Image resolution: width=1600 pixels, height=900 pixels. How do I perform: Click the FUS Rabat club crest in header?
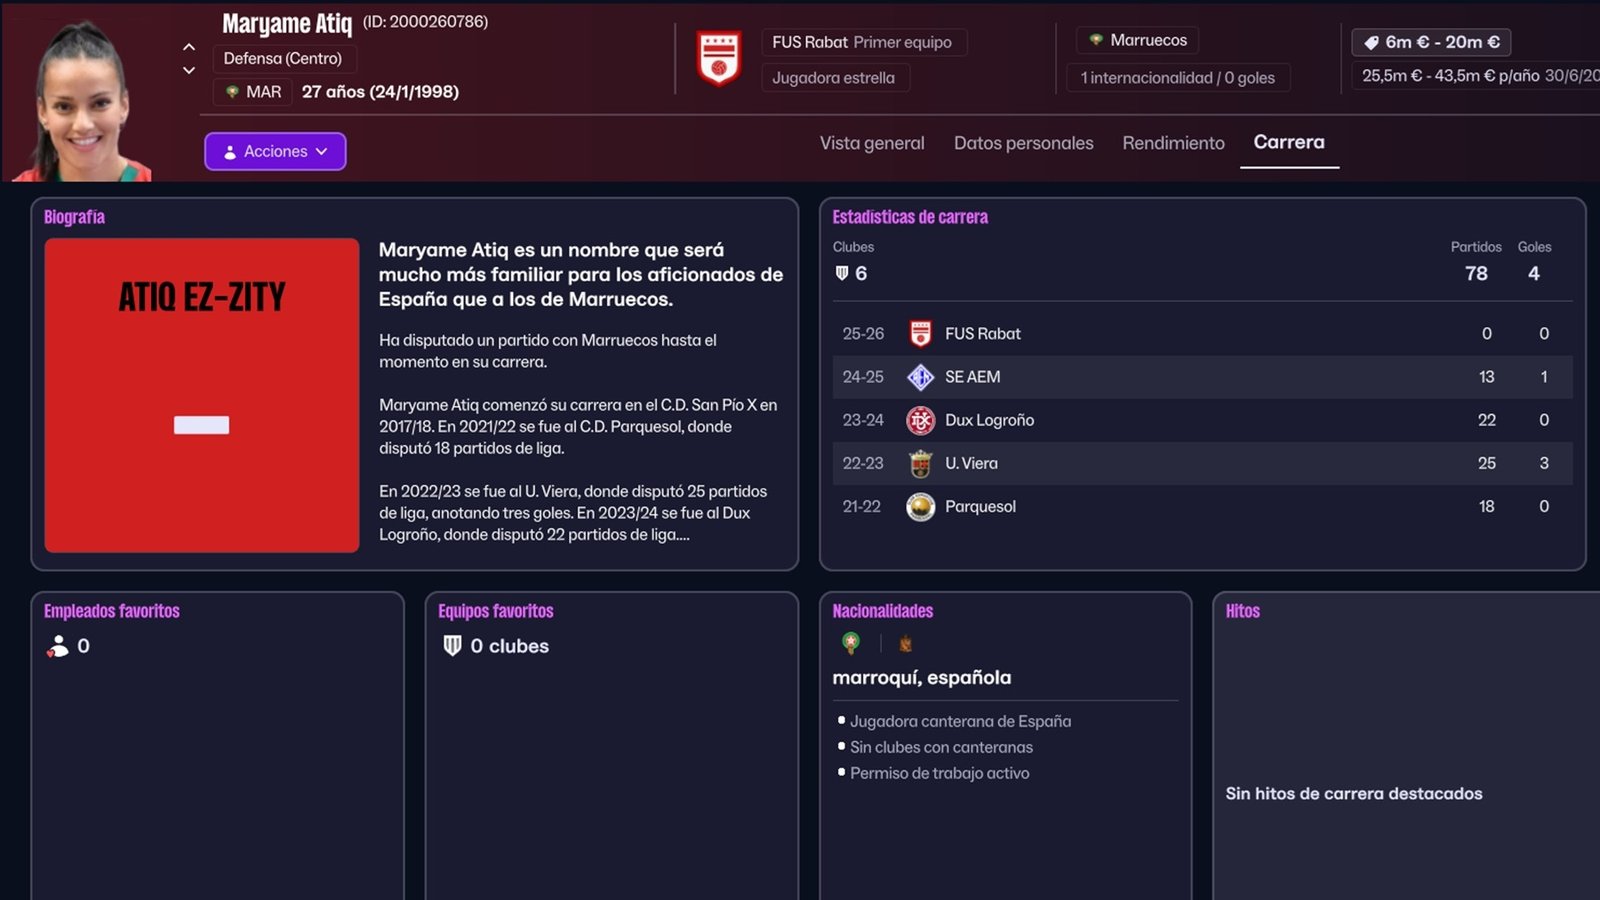tap(718, 58)
